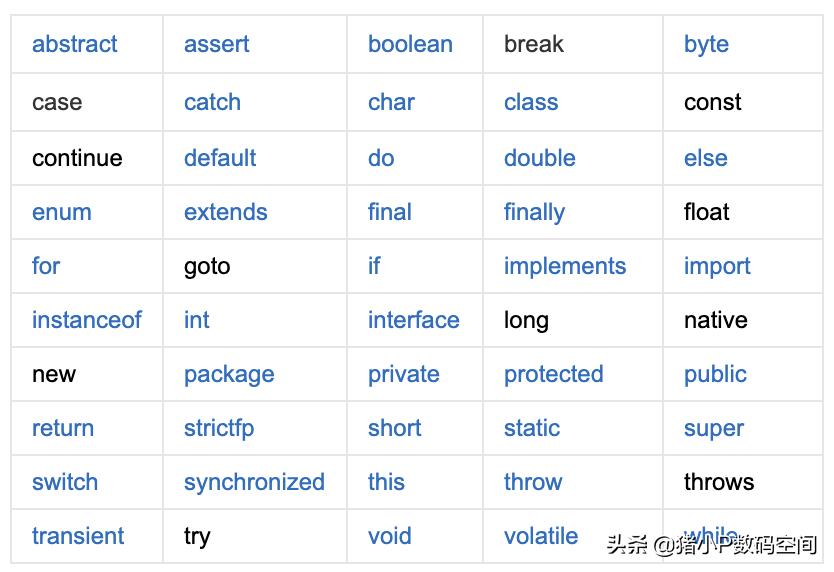Open the 'catch' keyword link
The width and height of the screenshot is (834, 572).
click(212, 102)
